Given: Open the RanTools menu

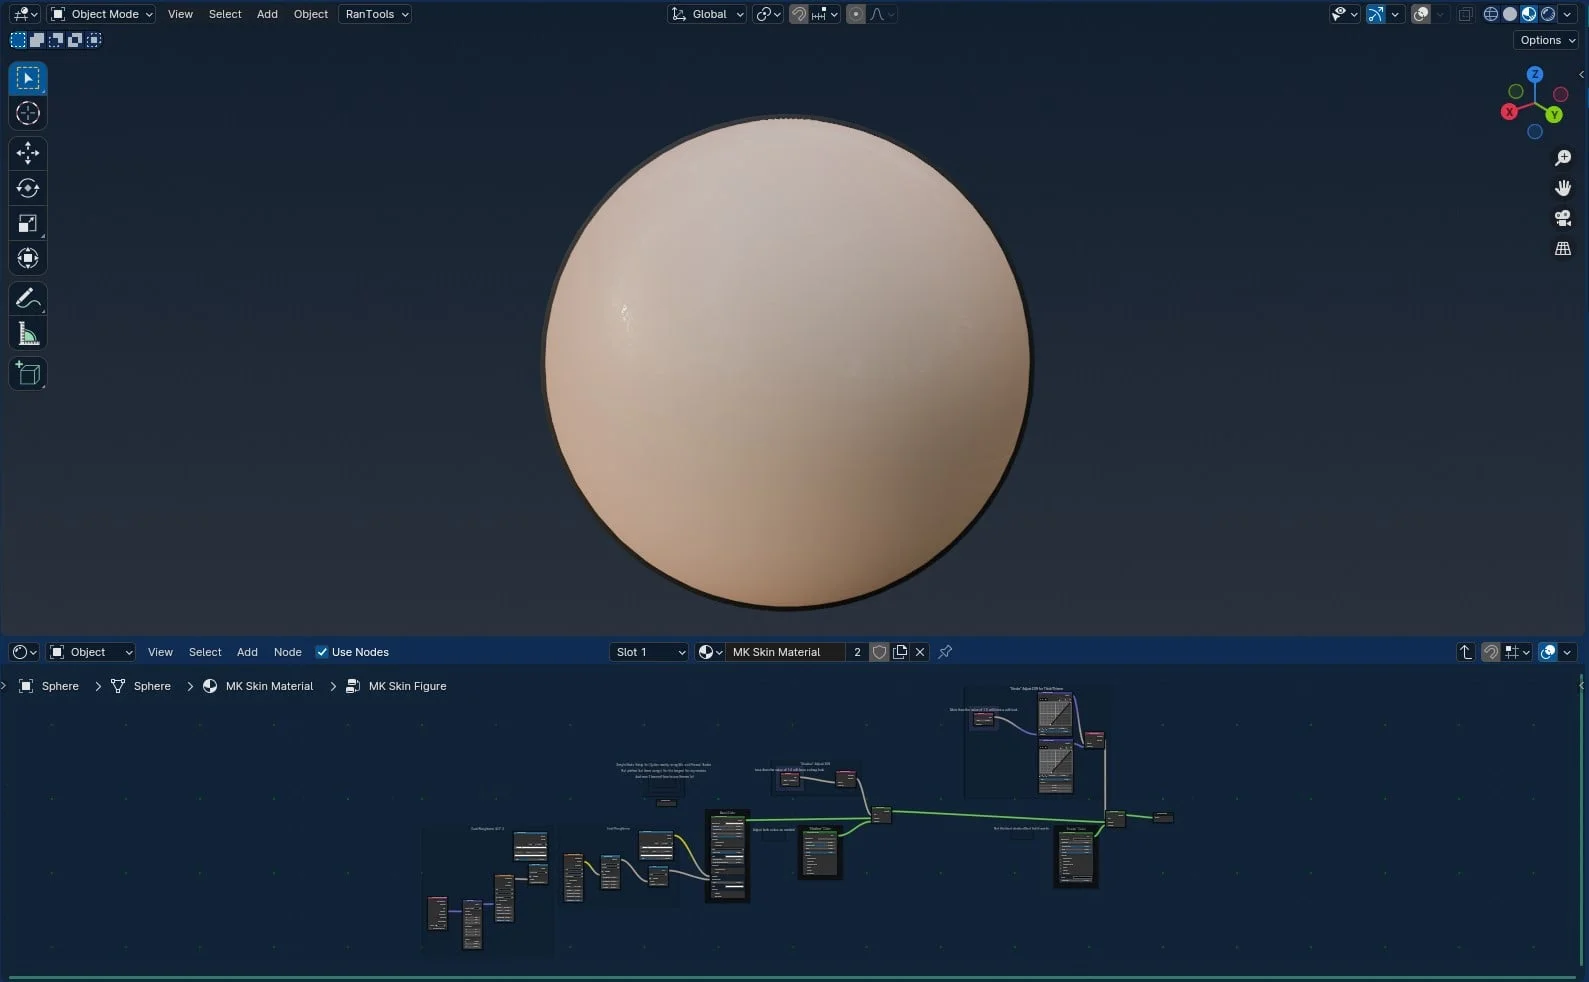Looking at the screenshot, I should (375, 14).
